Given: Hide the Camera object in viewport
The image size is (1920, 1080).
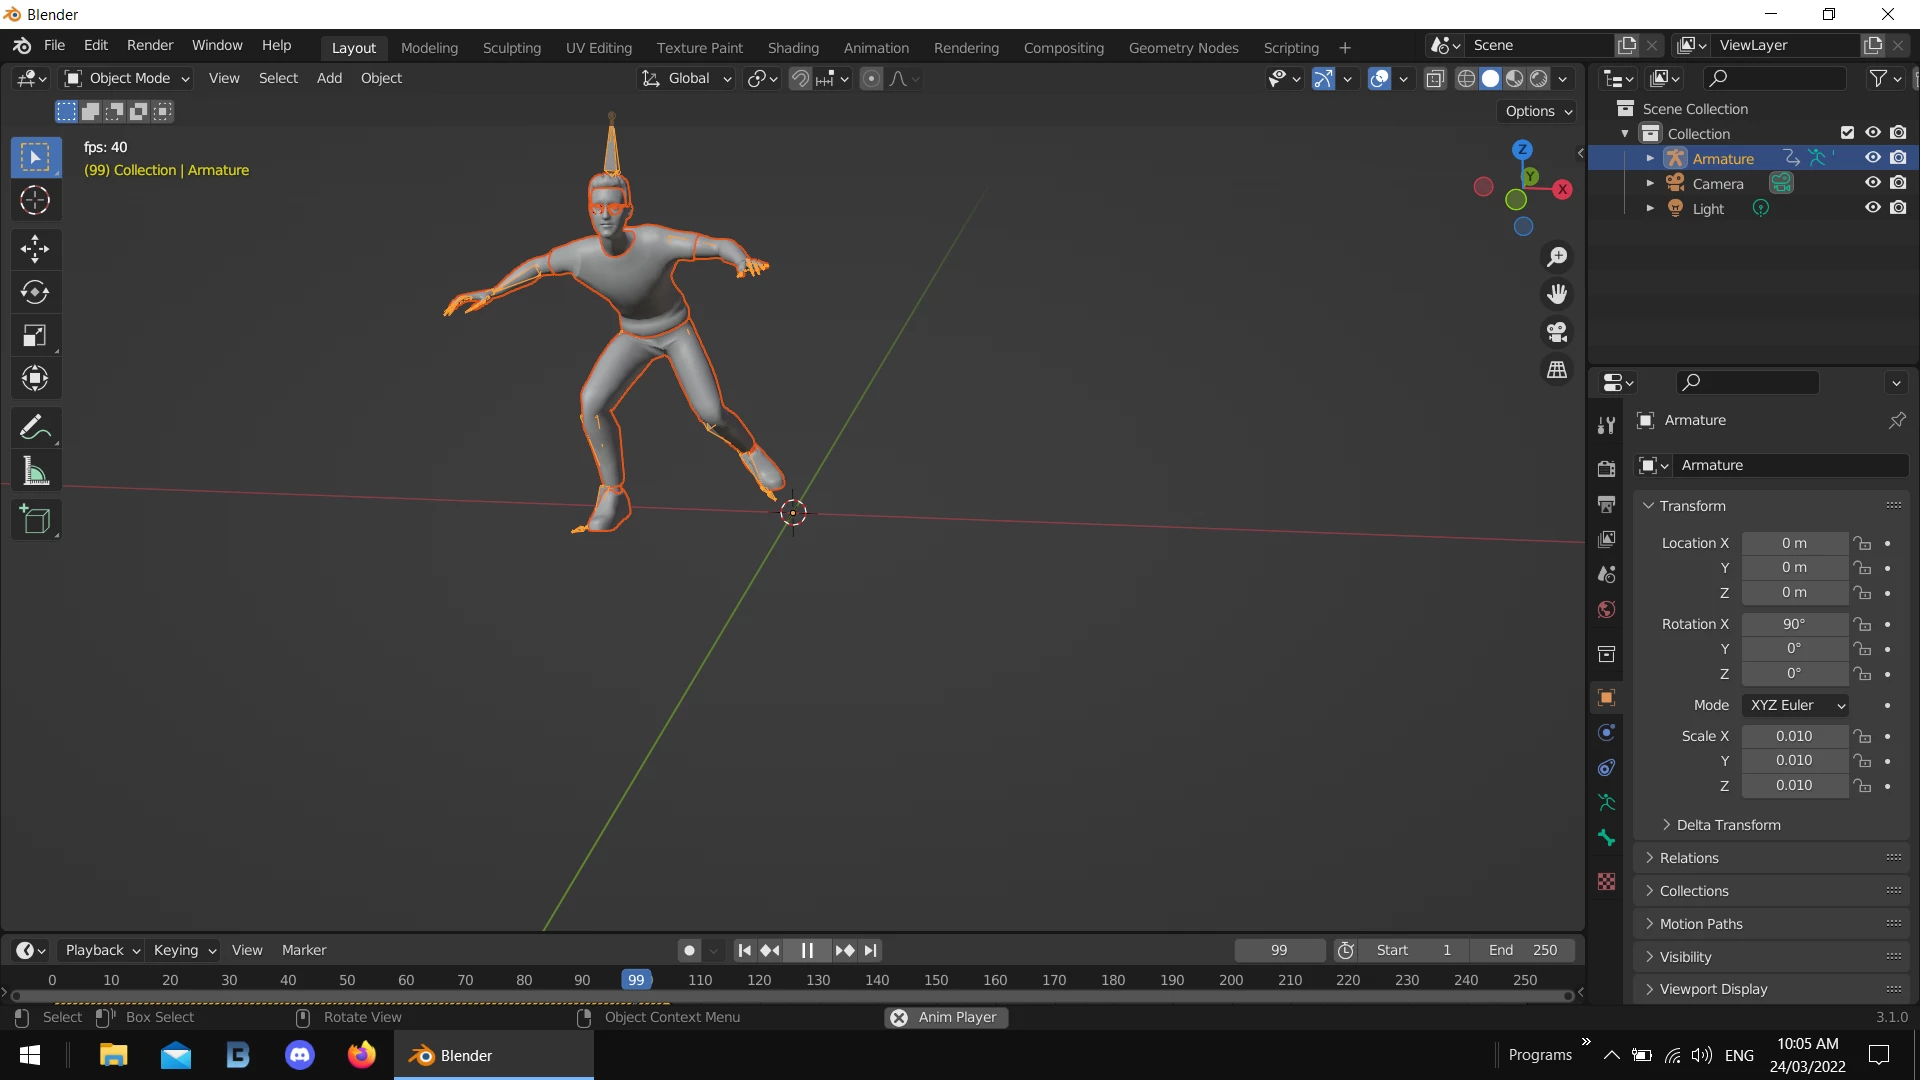Looking at the screenshot, I should click(1873, 183).
